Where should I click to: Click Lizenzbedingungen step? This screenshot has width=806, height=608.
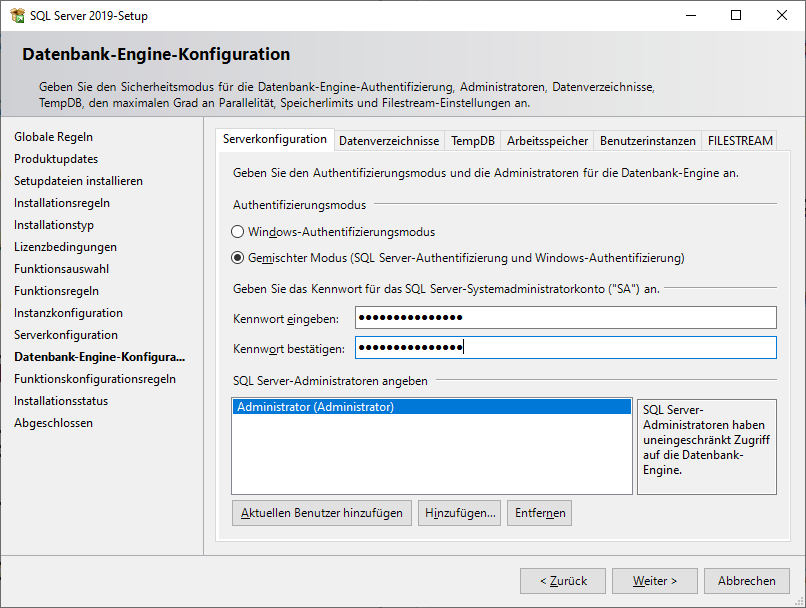coord(65,247)
